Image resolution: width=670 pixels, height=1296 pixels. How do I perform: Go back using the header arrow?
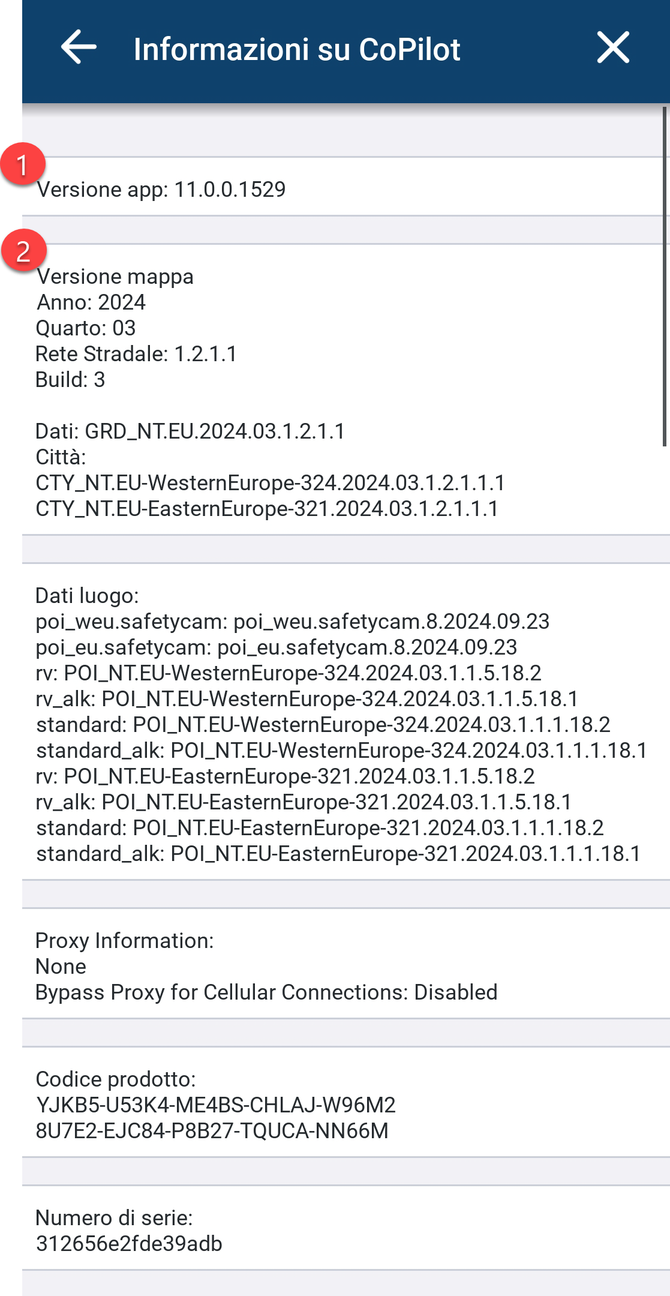click(x=78, y=48)
